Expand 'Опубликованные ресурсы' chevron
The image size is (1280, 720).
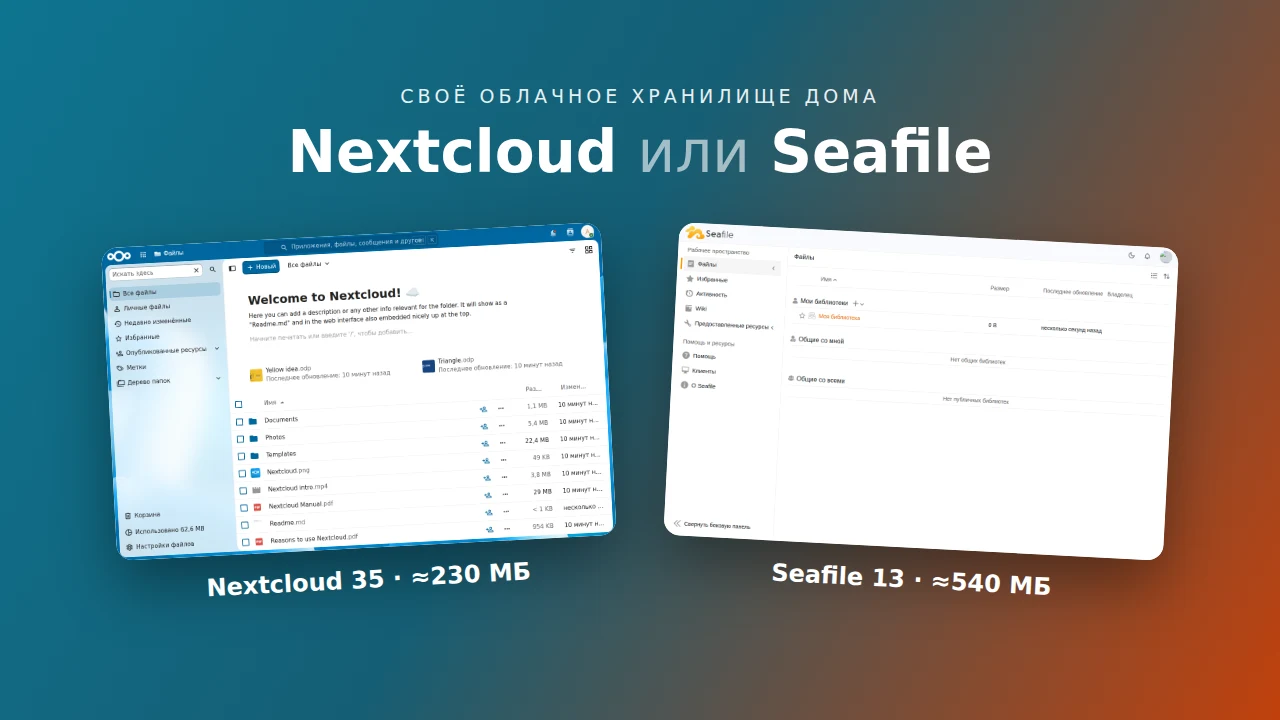click(217, 348)
